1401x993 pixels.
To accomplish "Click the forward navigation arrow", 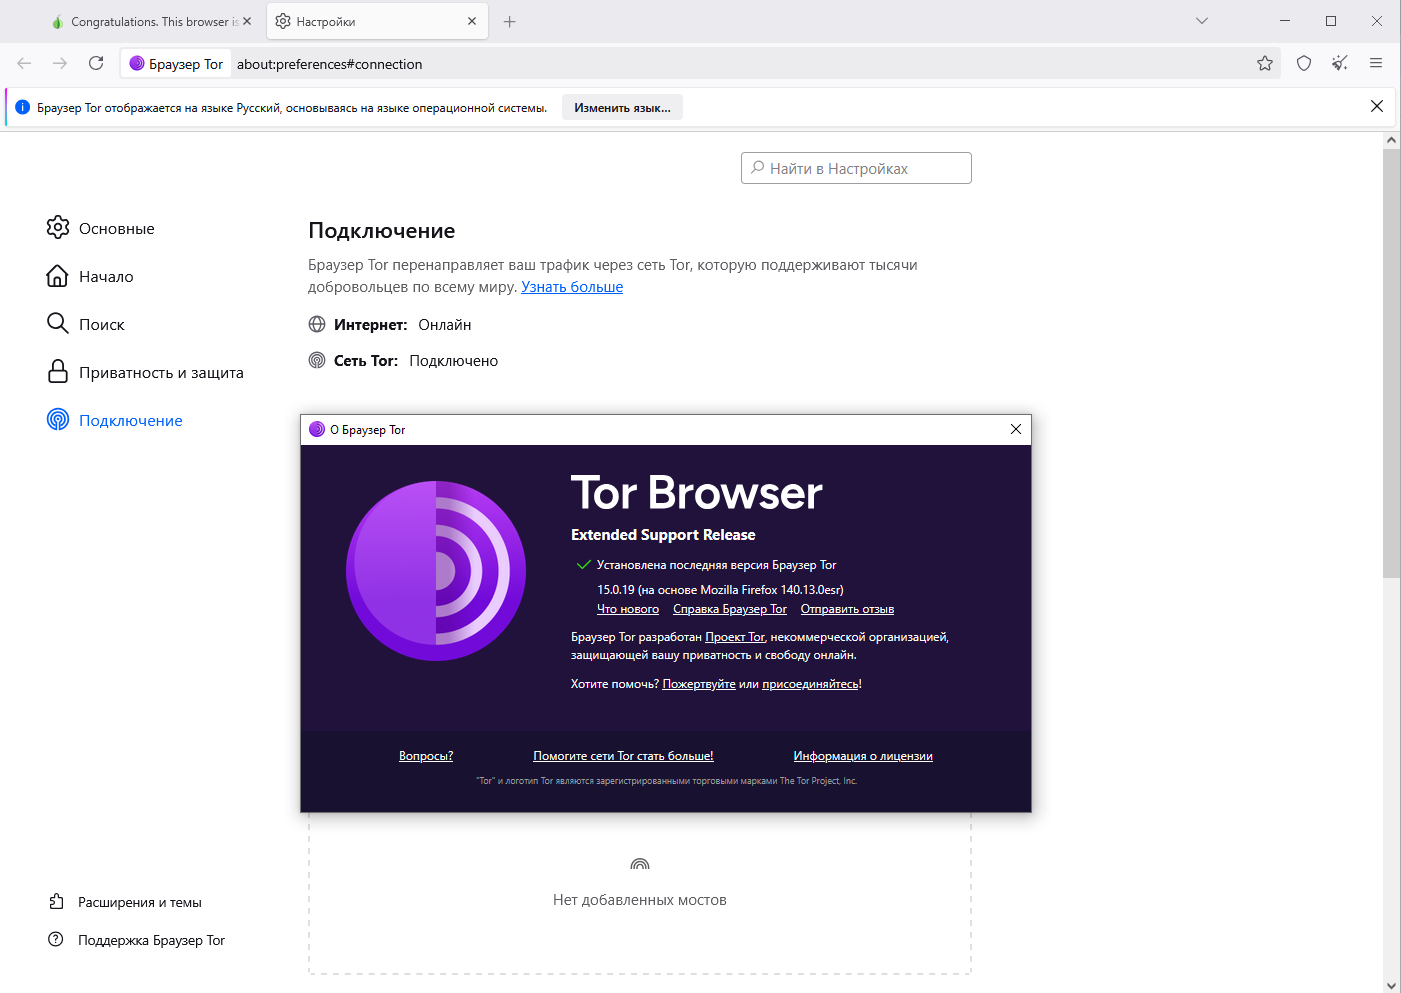I will 60,63.
